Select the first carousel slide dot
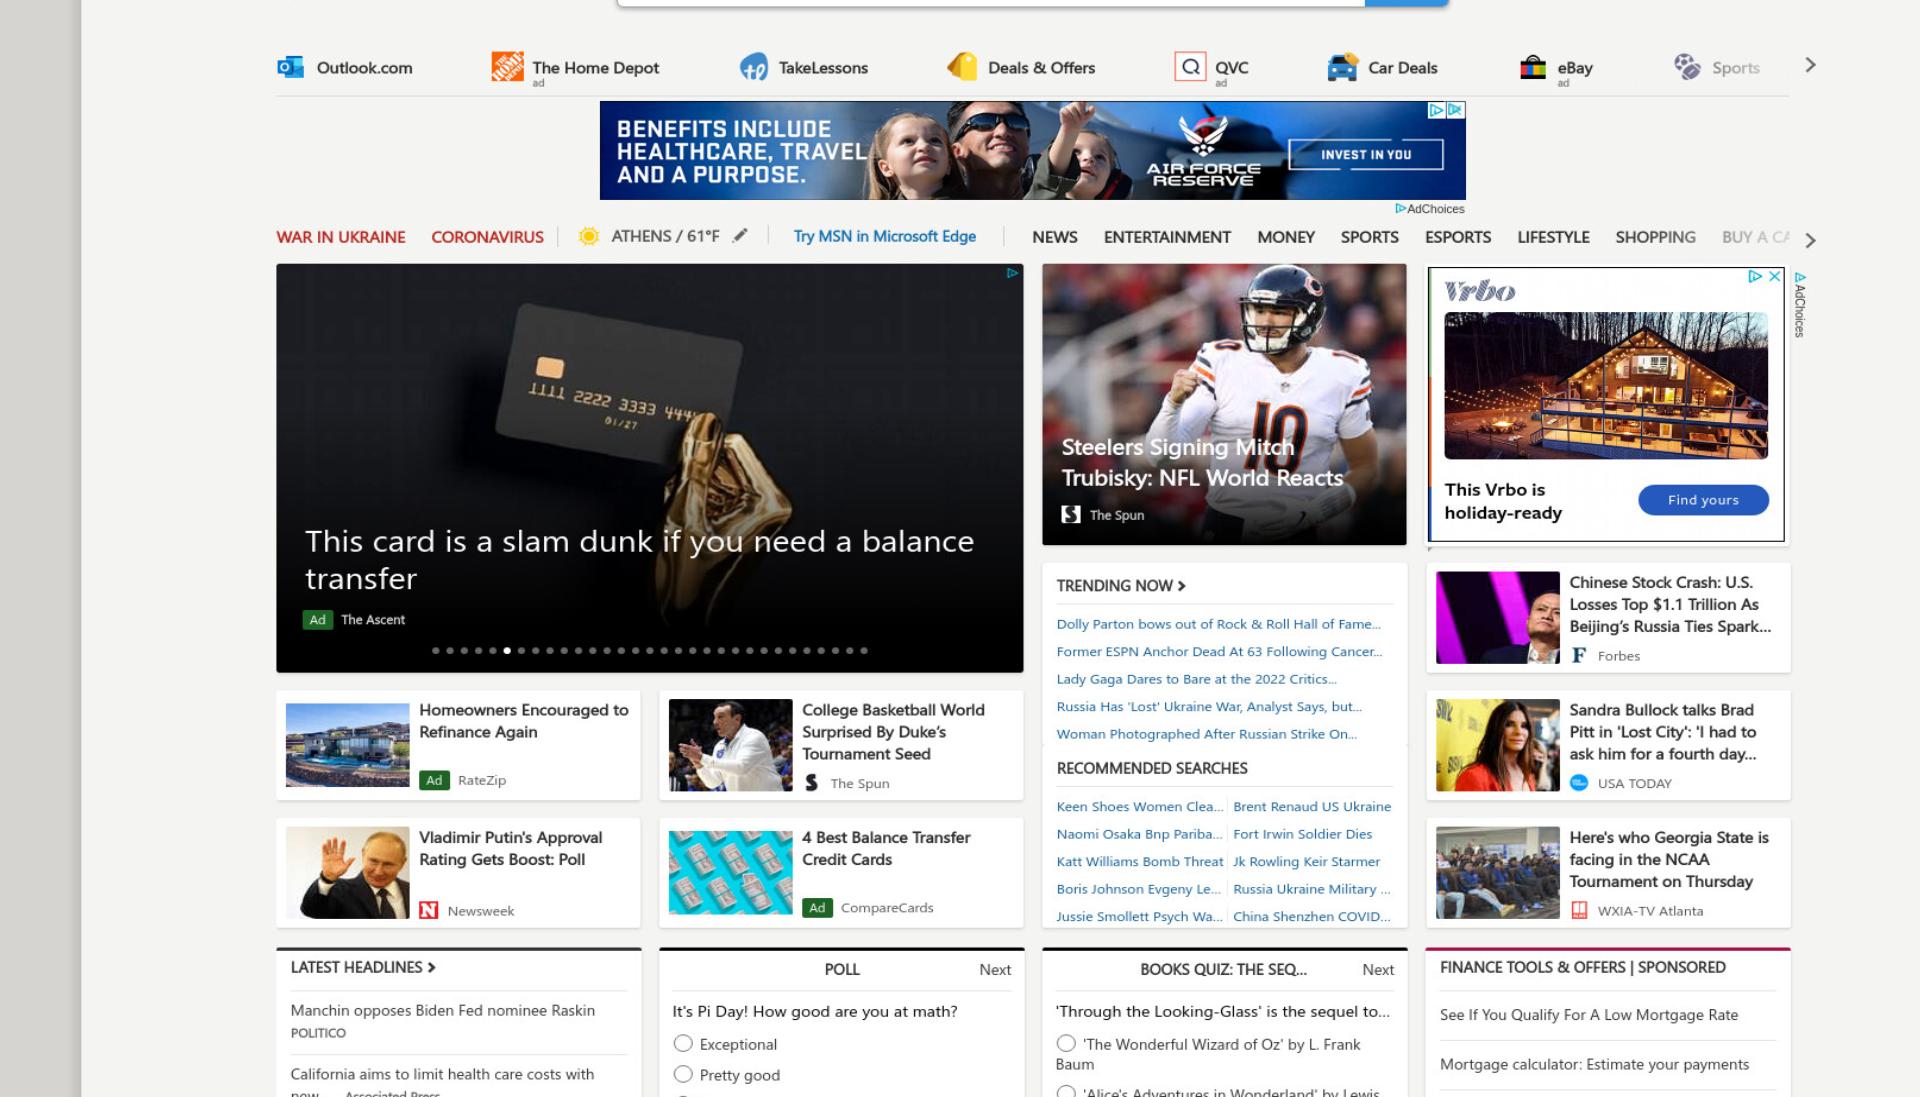The width and height of the screenshot is (1920, 1097). (436, 650)
